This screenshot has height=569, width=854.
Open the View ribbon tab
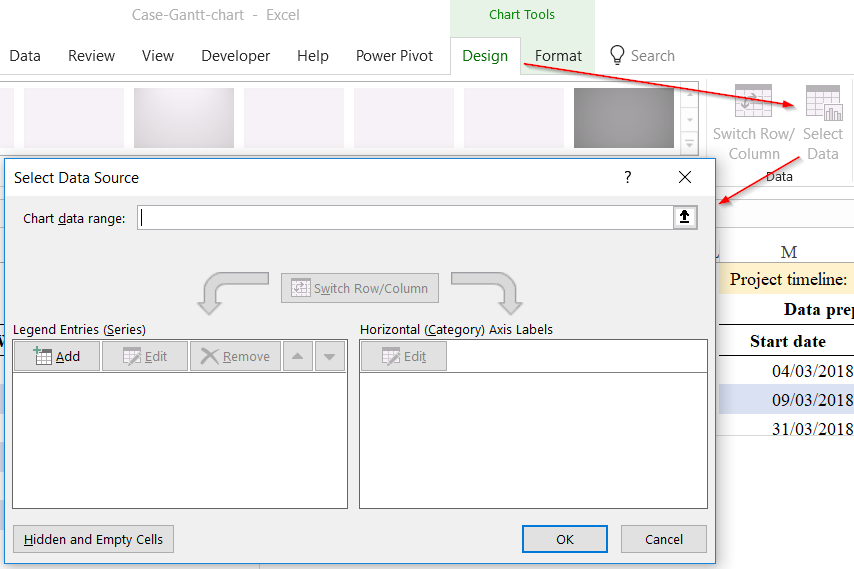coord(158,56)
